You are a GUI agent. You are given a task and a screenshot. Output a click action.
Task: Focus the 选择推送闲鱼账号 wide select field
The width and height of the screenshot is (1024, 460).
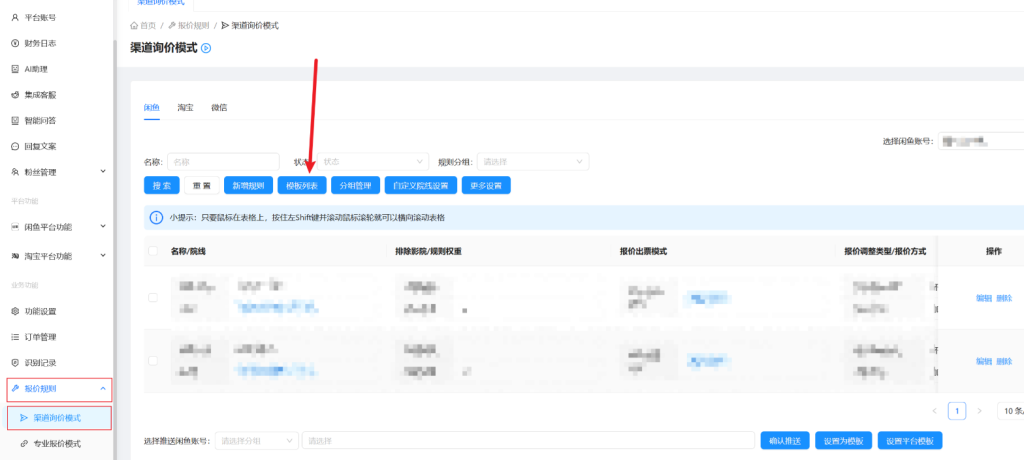pyautogui.click(x=528, y=441)
